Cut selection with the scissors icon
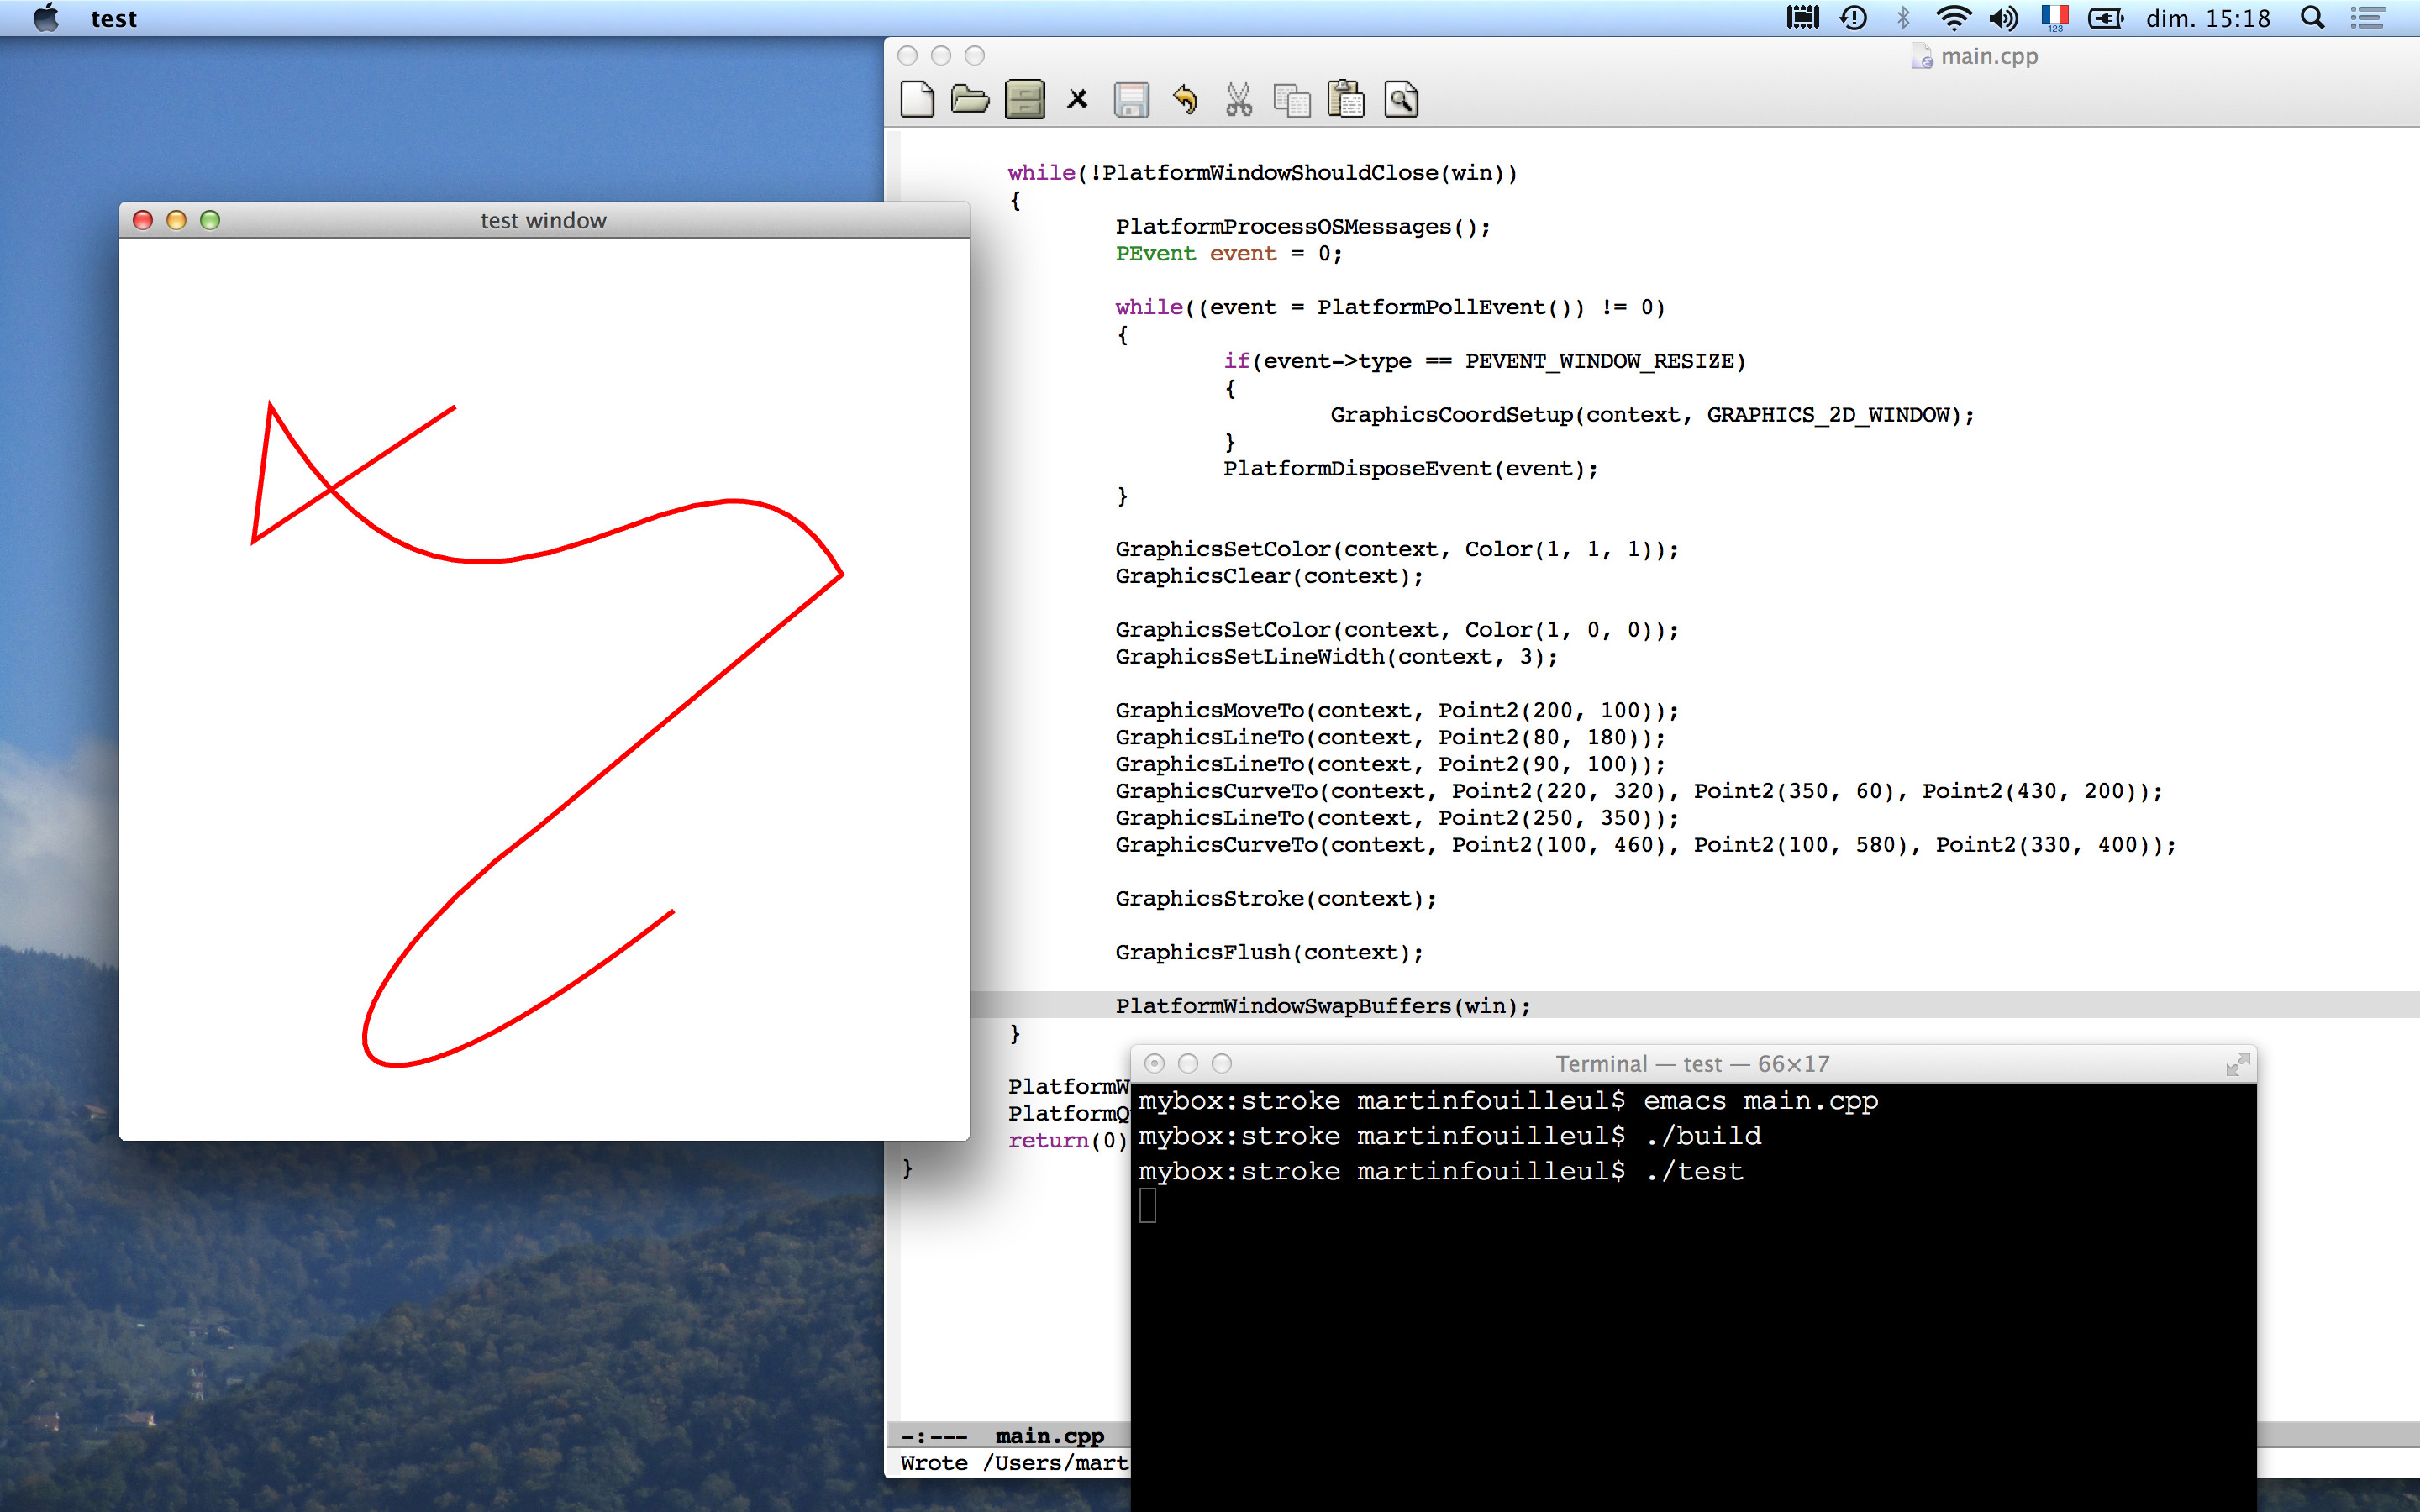 pos(1239,100)
